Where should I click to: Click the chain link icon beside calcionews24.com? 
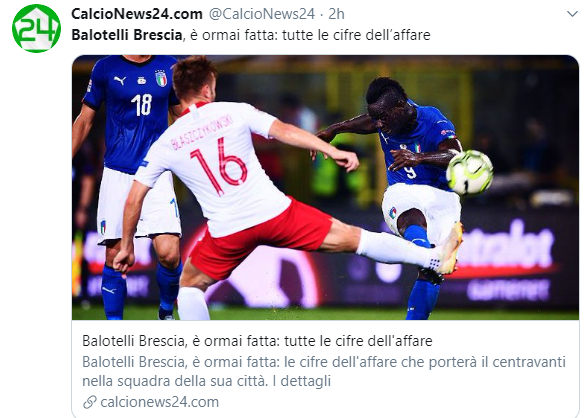(x=89, y=402)
